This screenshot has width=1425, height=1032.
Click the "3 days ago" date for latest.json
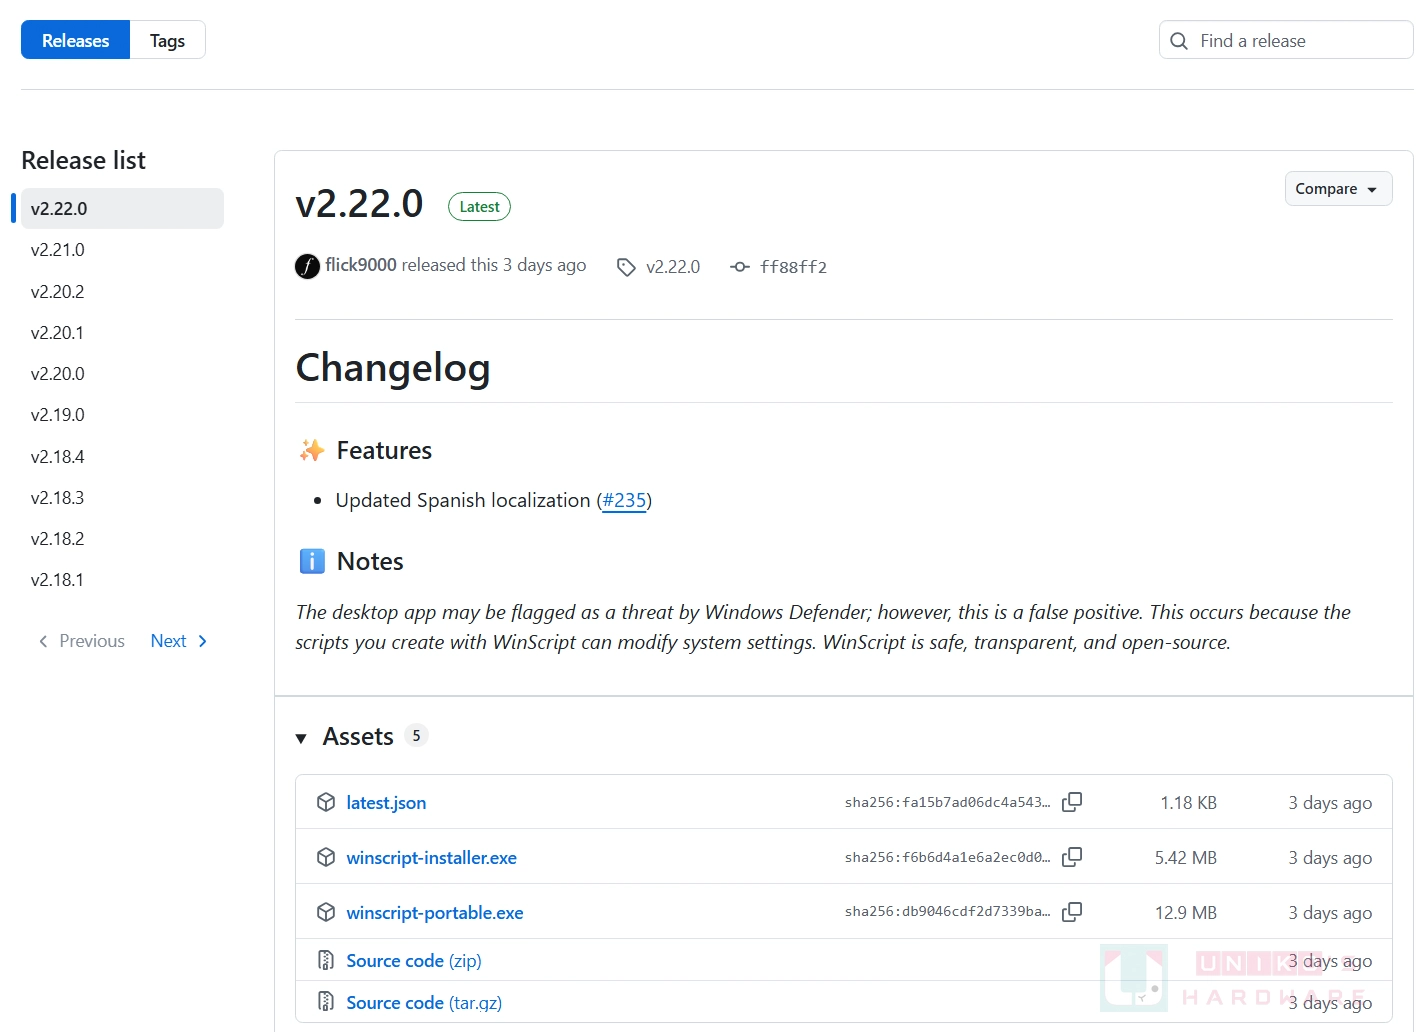click(x=1330, y=802)
